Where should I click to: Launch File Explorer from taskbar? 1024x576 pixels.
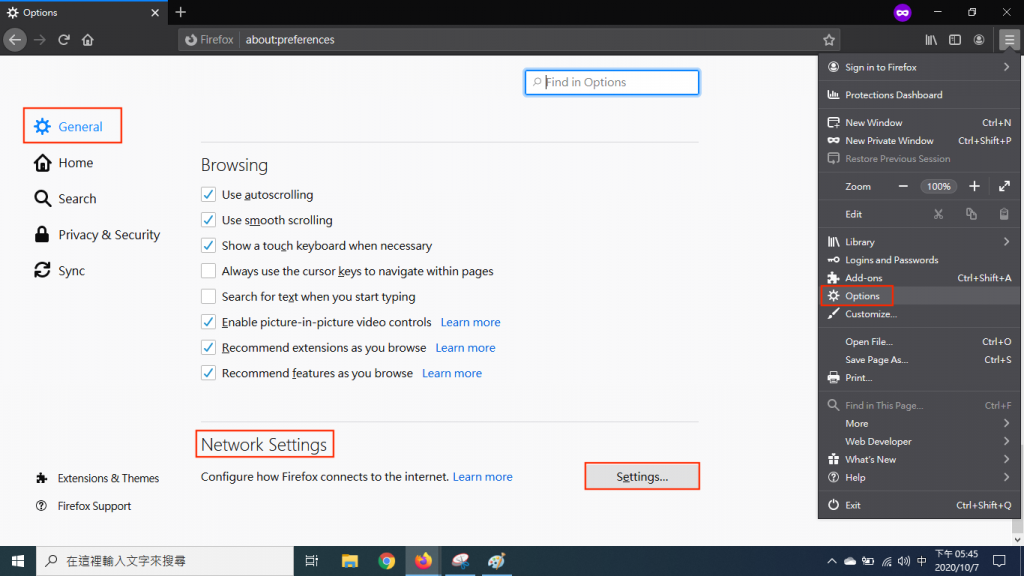tap(349, 561)
